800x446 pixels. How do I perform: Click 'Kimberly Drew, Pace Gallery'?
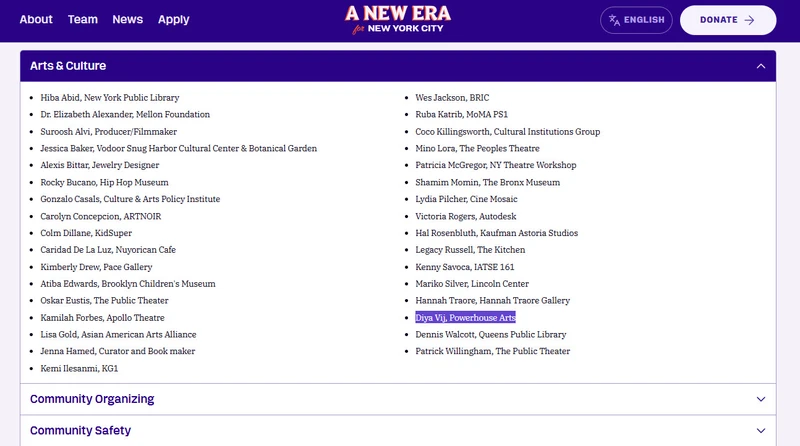pos(96,267)
